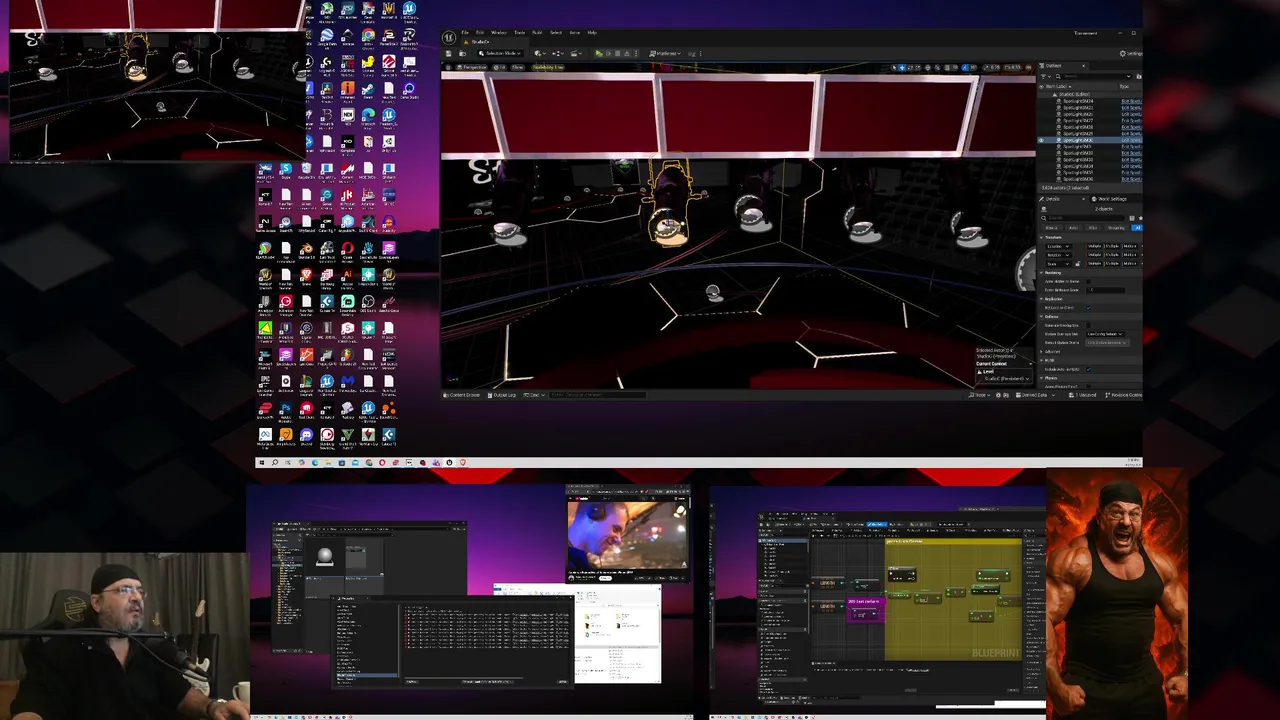Image resolution: width=1280 pixels, height=720 pixels.
Task: Open the Output Log
Action: click(x=504, y=395)
